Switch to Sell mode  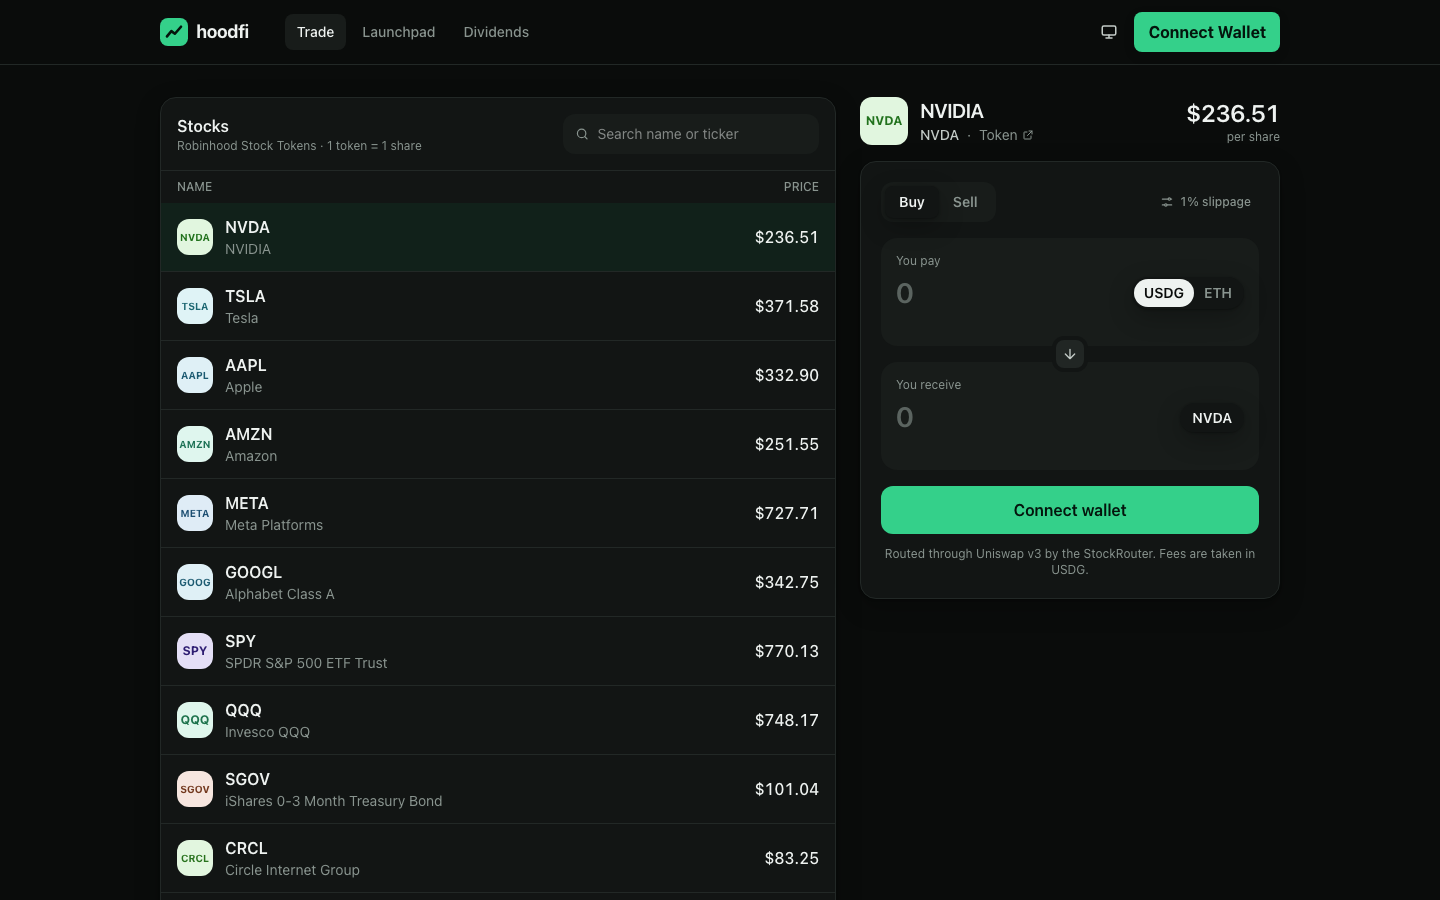coord(965,202)
